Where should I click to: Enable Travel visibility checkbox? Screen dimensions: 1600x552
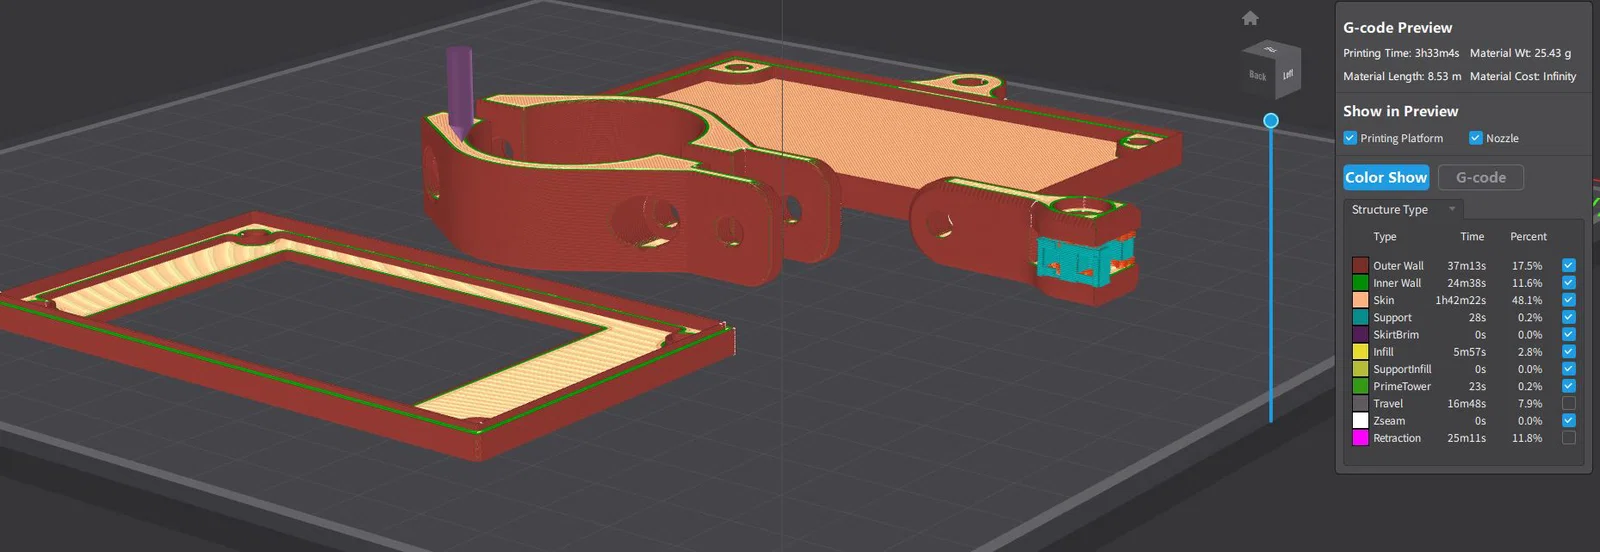click(x=1568, y=403)
